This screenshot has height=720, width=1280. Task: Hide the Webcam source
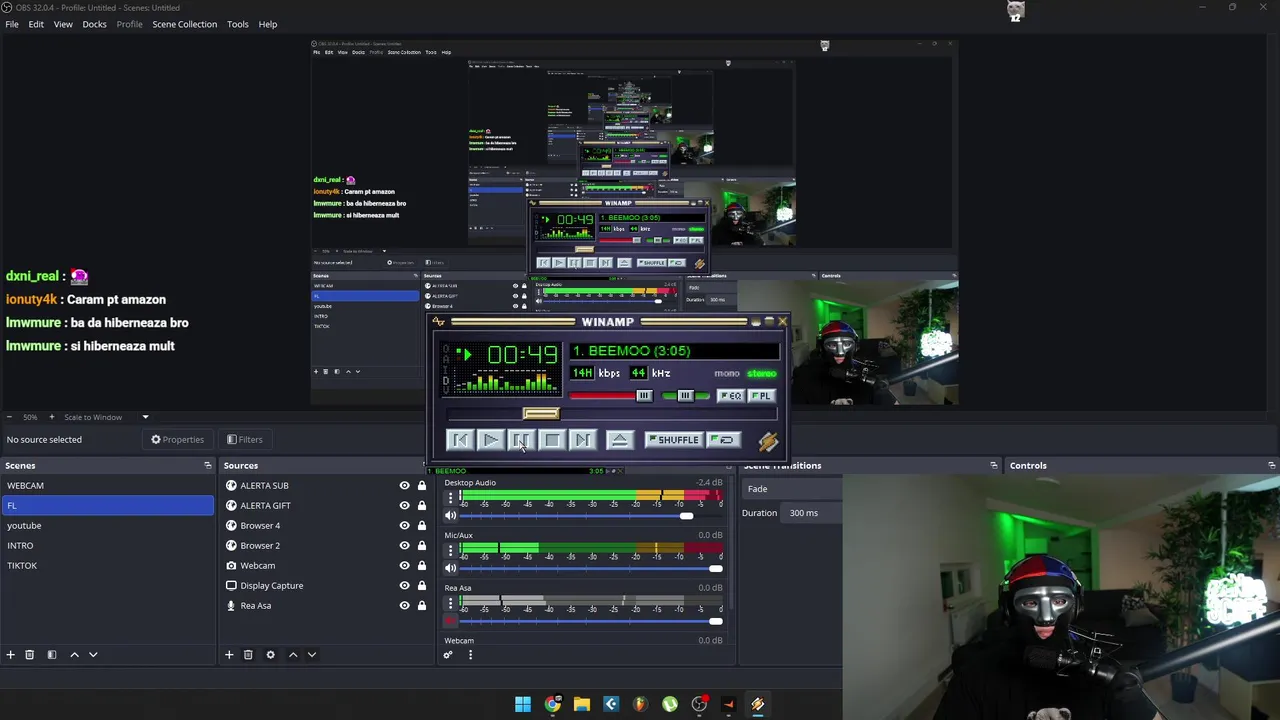click(x=404, y=565)
